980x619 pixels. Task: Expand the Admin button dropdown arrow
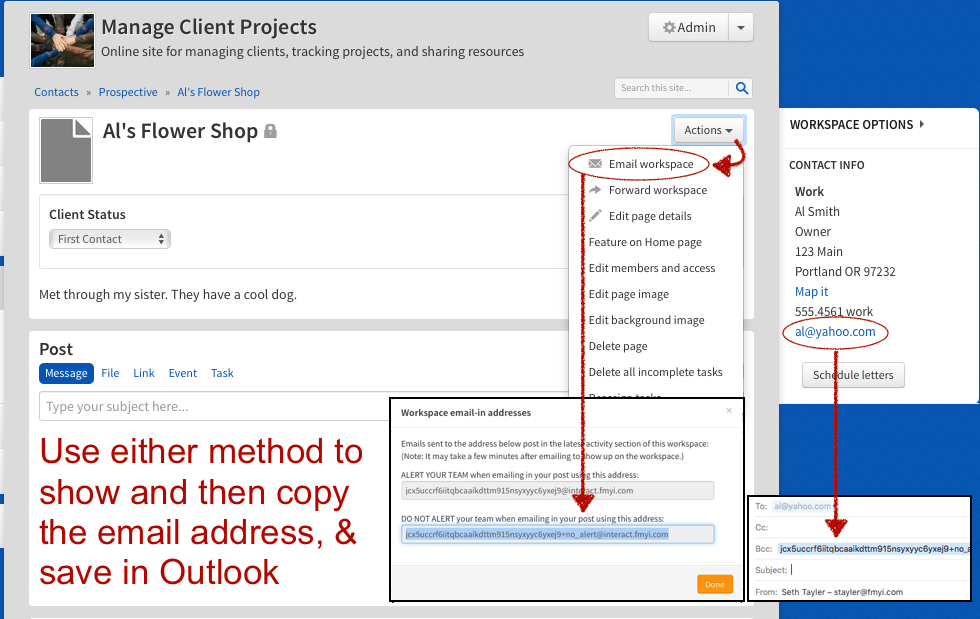click(x=740, y=28)
